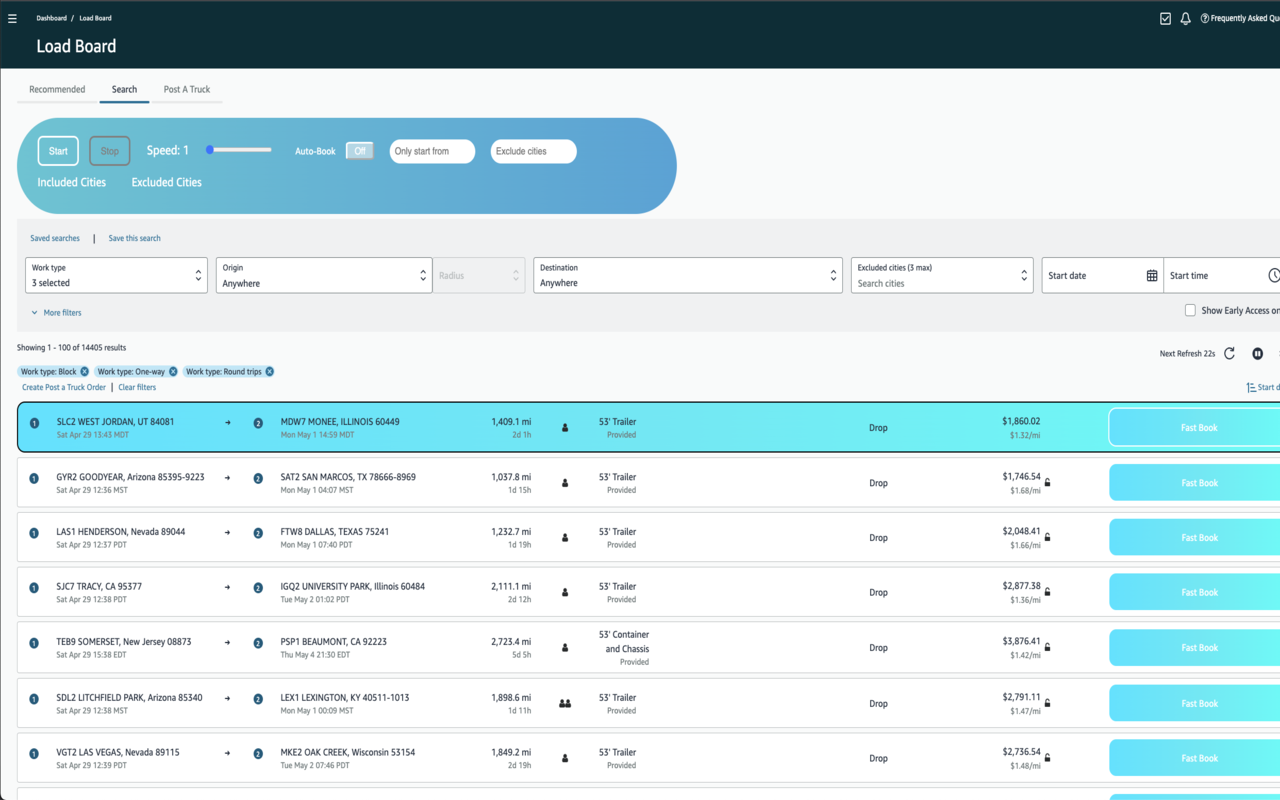This screenshot has width=1280, height=800.
Task: Click Clear filters
Action: click(x=137, y=387)
